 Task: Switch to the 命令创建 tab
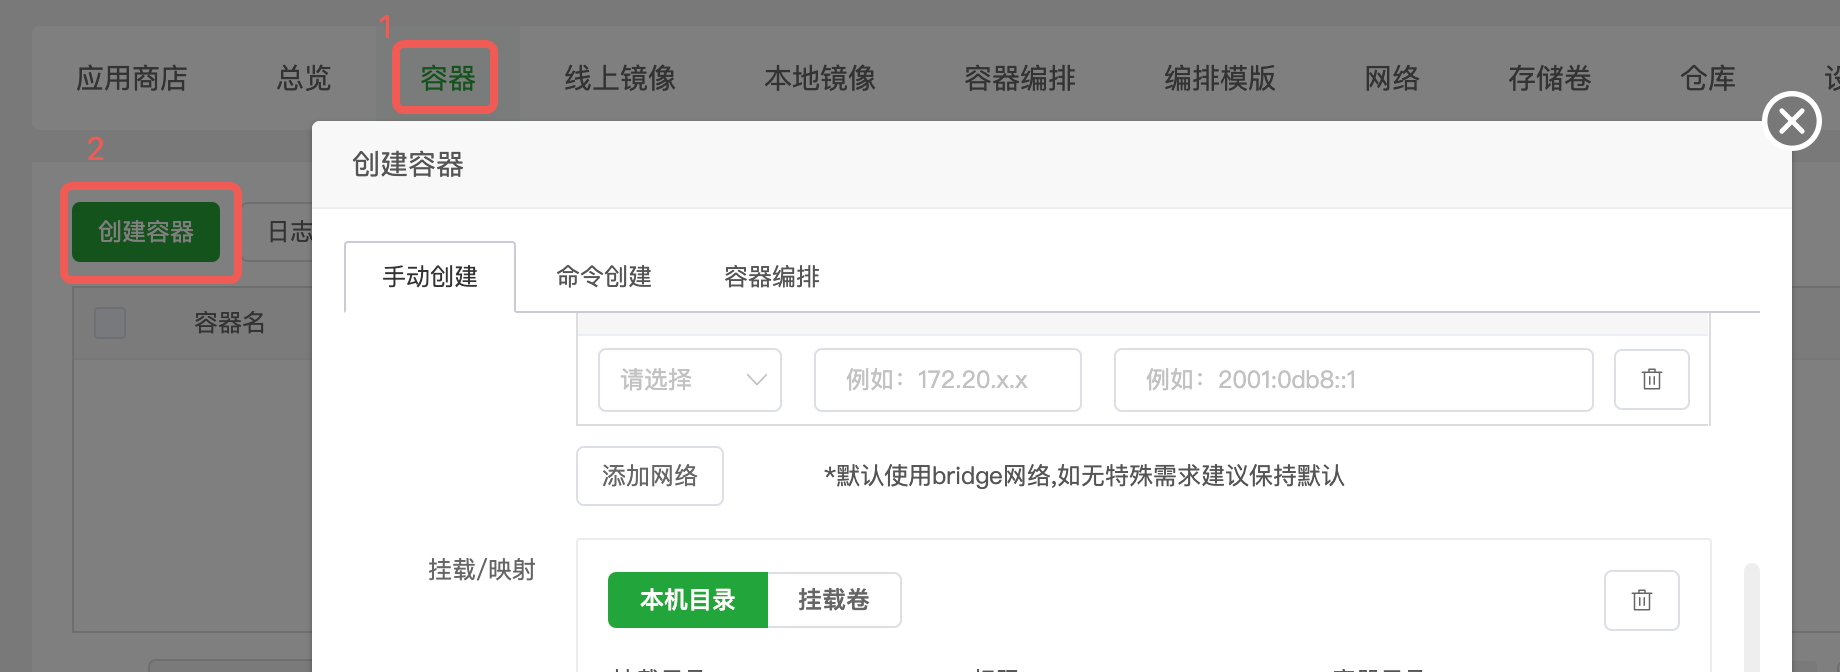pyautogui.click(x=604, y=277)
